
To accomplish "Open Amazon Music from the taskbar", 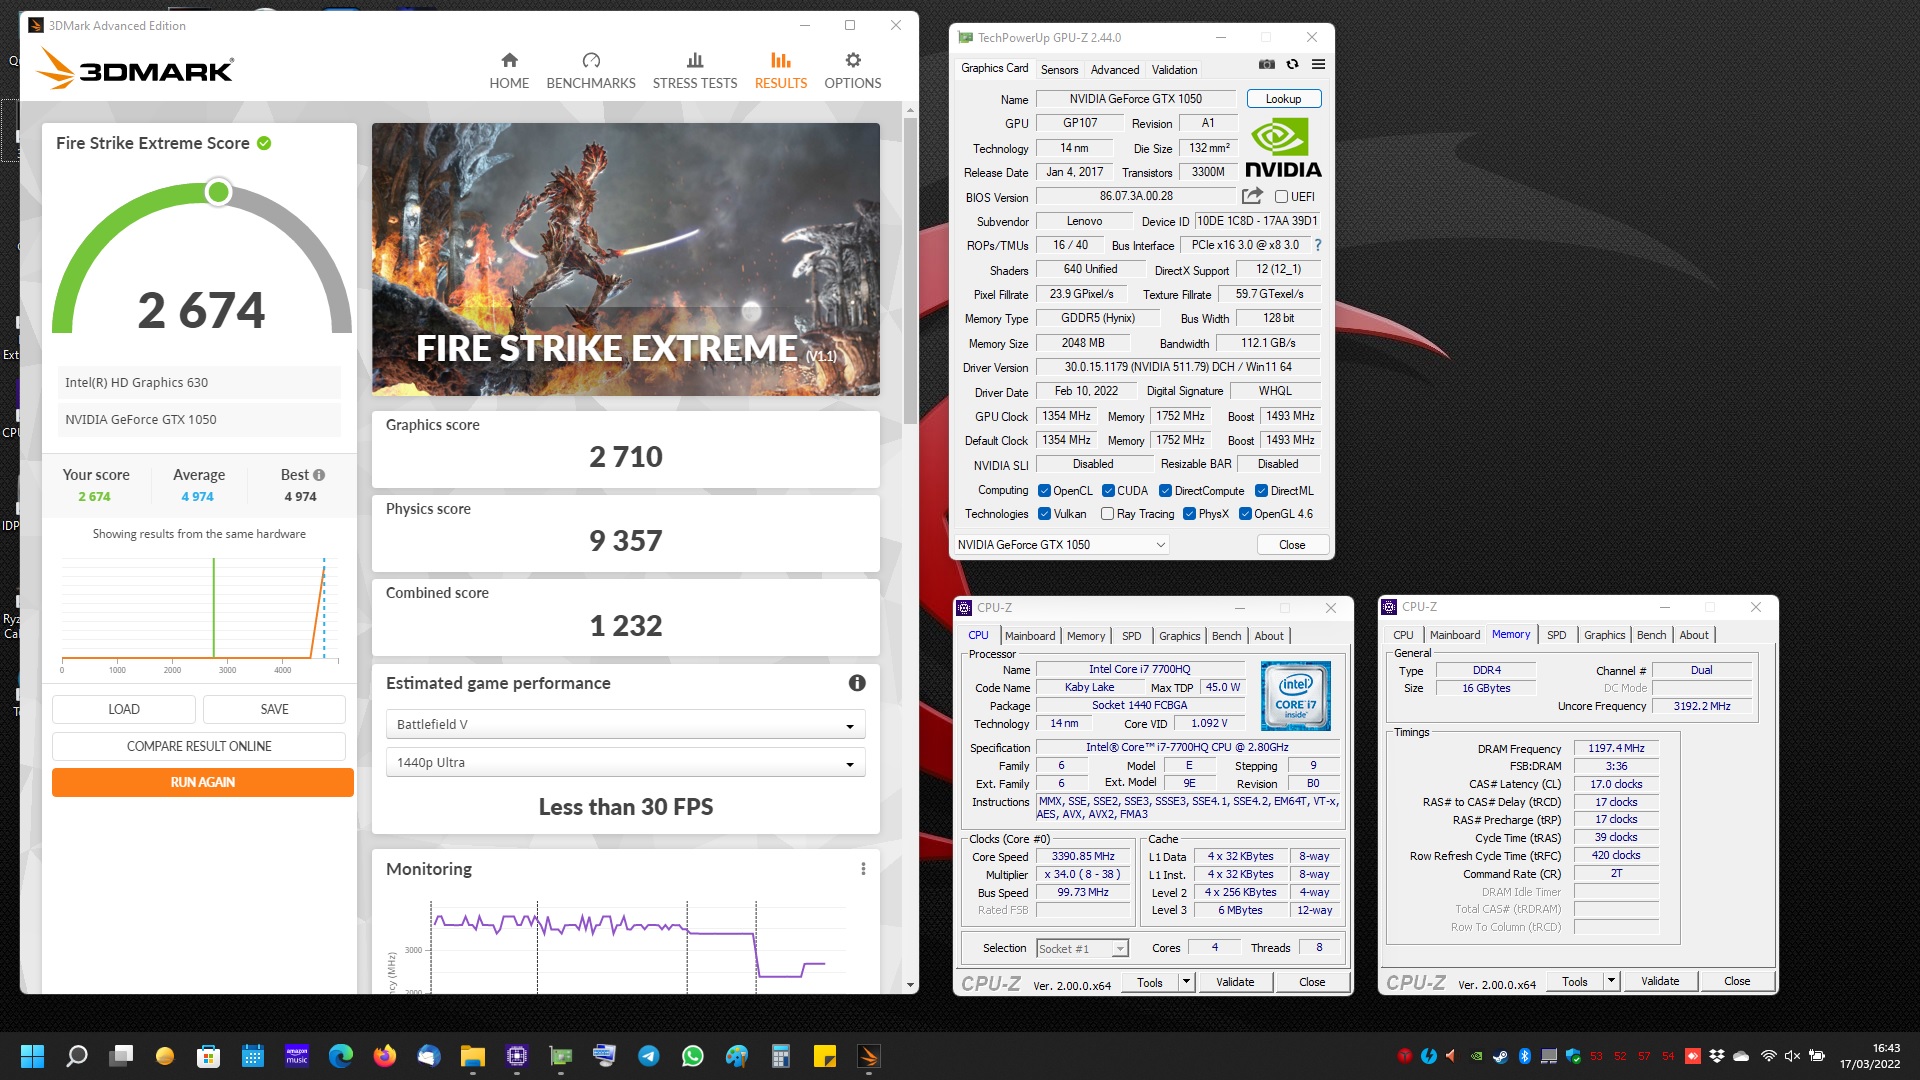I will click(x=297, y=1056).
